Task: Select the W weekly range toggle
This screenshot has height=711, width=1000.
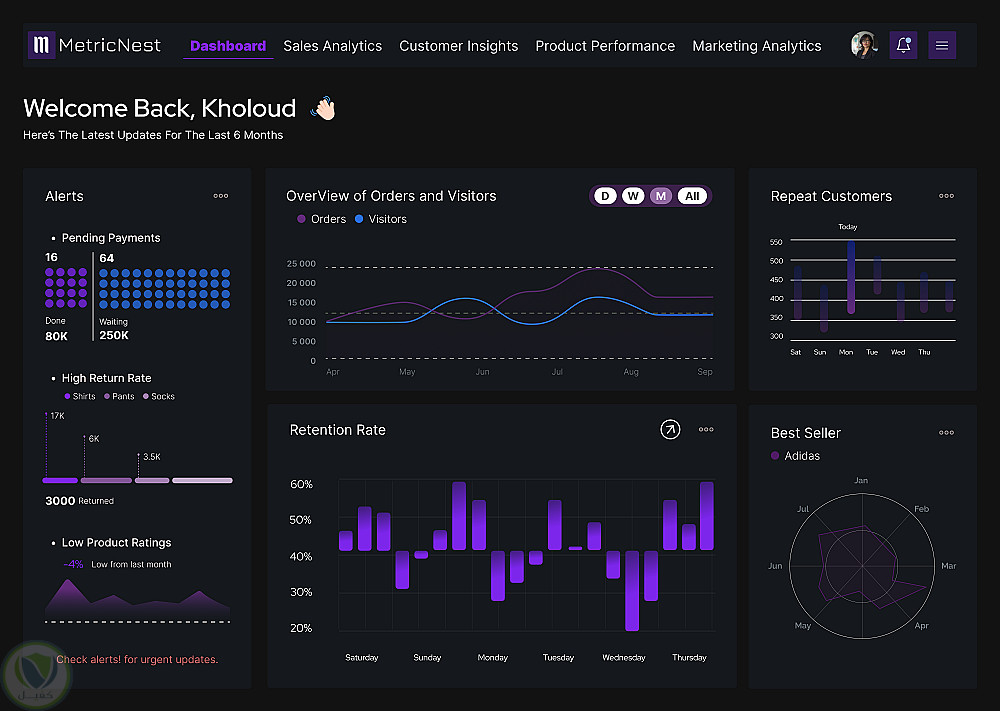Action: [x=633, y=196]
